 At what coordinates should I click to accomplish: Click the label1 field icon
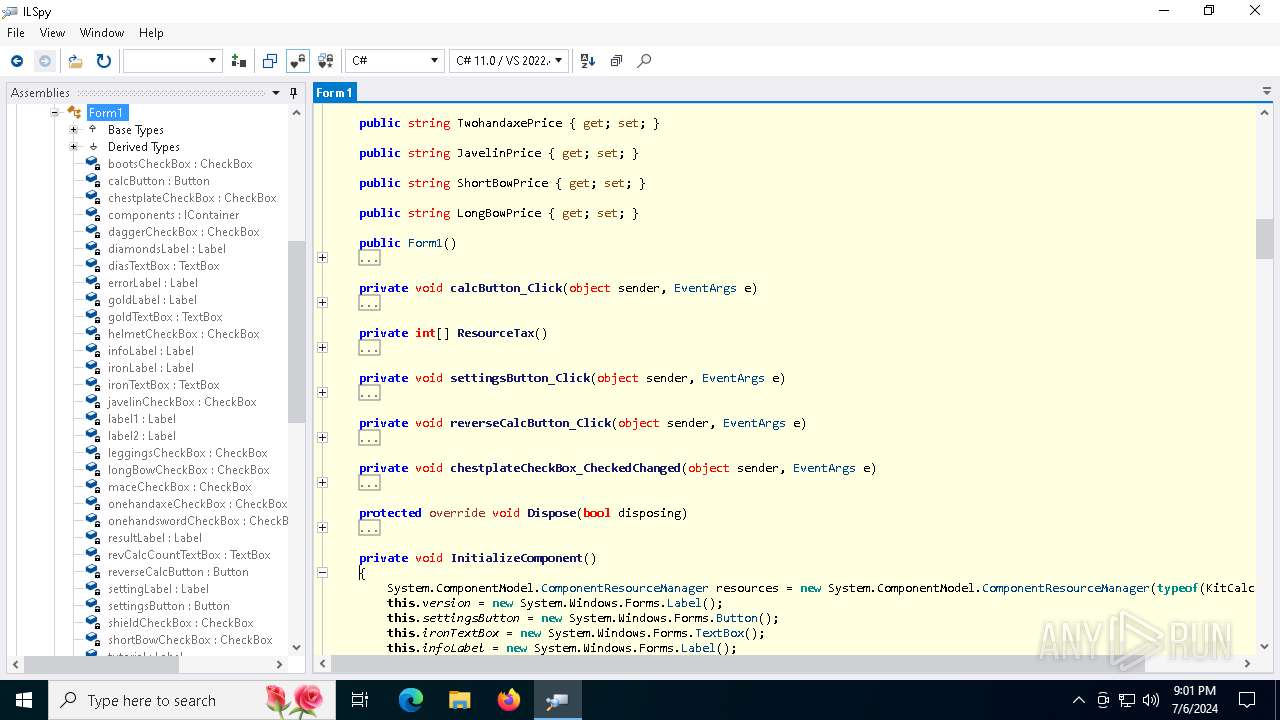click(93, 419)
